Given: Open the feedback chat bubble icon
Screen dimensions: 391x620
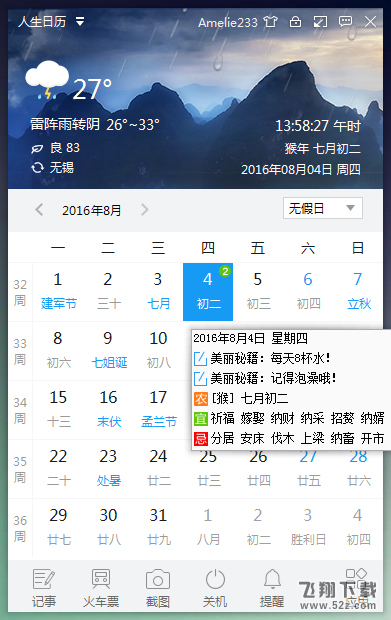Looking at the screenshot, I should (346, 21).
